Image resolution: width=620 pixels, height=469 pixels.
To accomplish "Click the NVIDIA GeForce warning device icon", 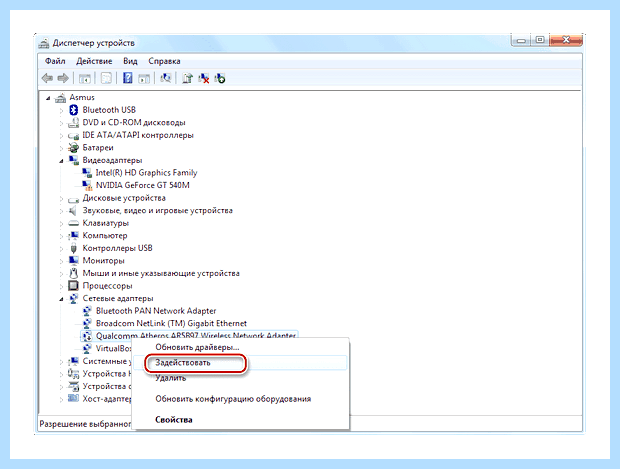I will pyautogui.click(x=87, y=185).
